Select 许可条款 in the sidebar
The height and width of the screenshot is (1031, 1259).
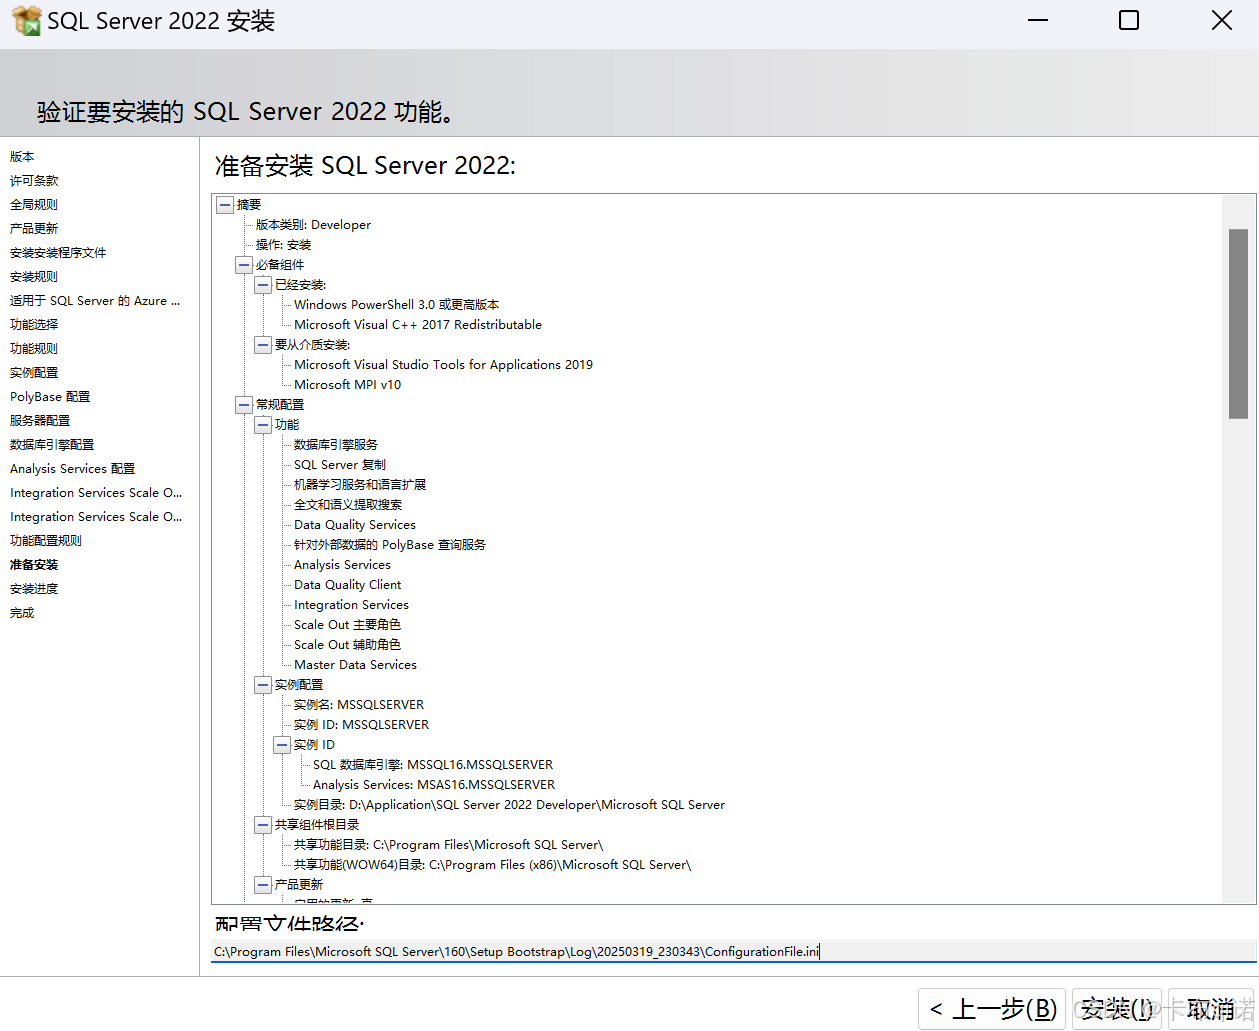click(x=33, y=180)
